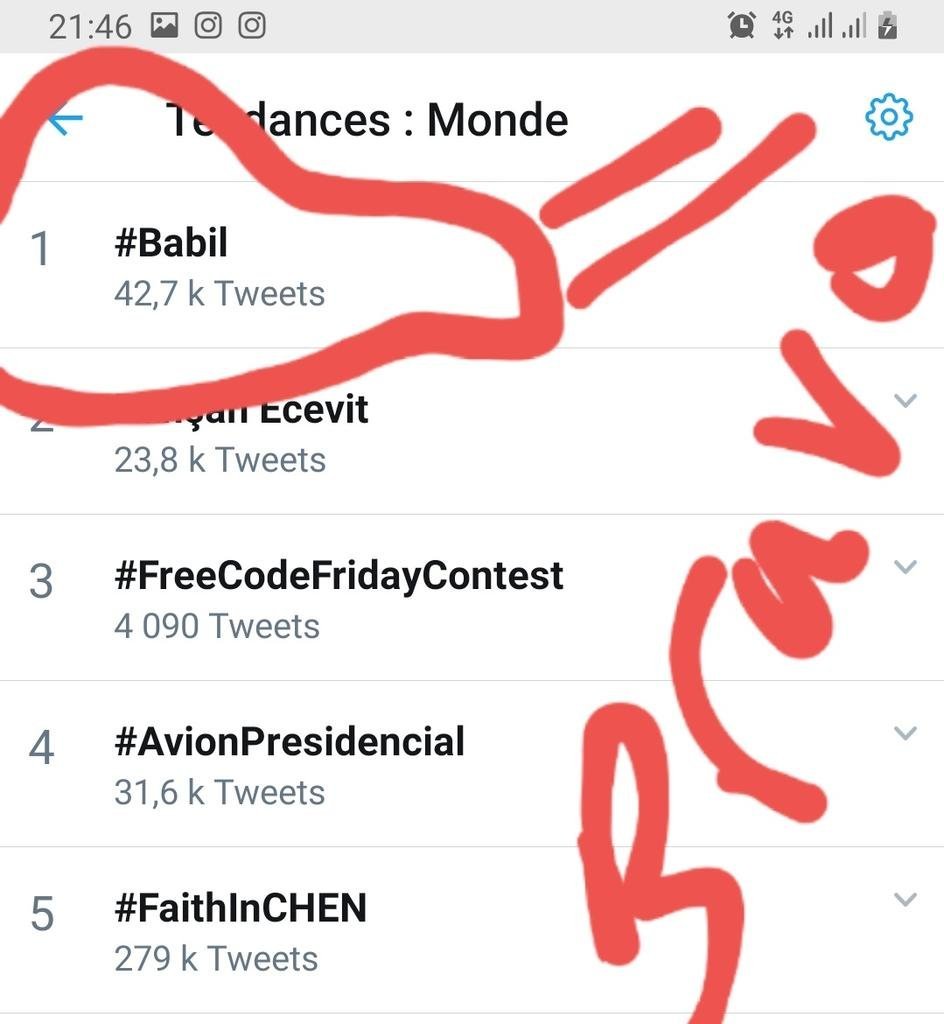The width and height of the screenshot is (944, 1024).
Task: View the #AvionPresidencial trend
Action: pos(290,742)
